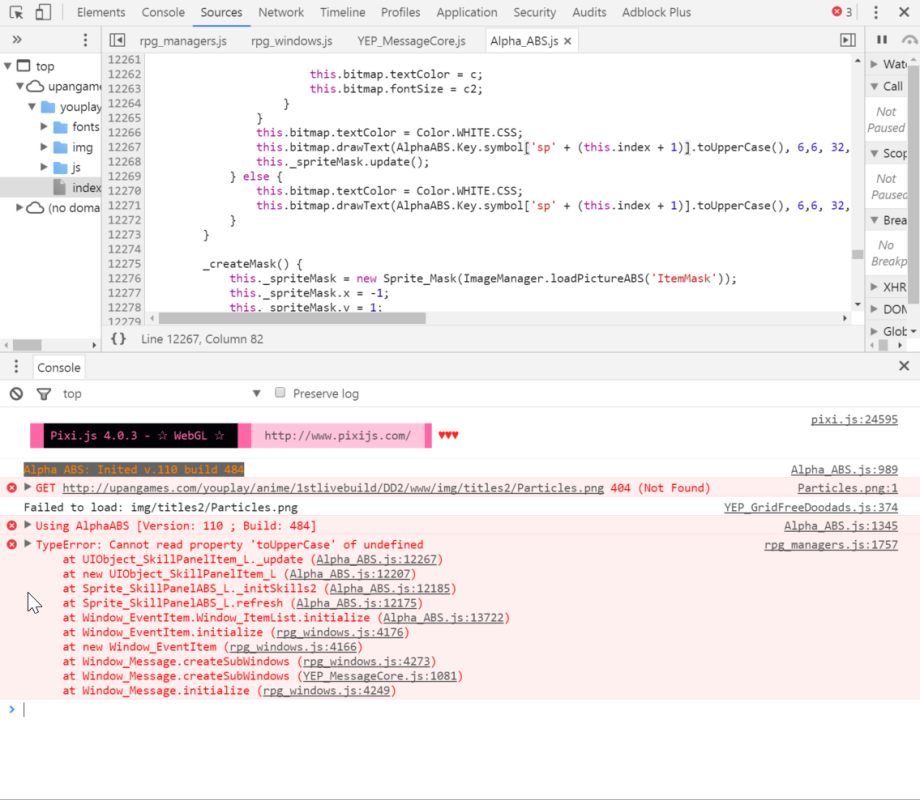Open the Audits panel

click(589, 12)
